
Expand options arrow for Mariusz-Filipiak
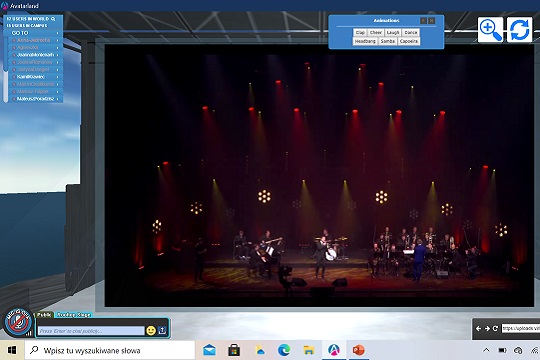[58, 92]
